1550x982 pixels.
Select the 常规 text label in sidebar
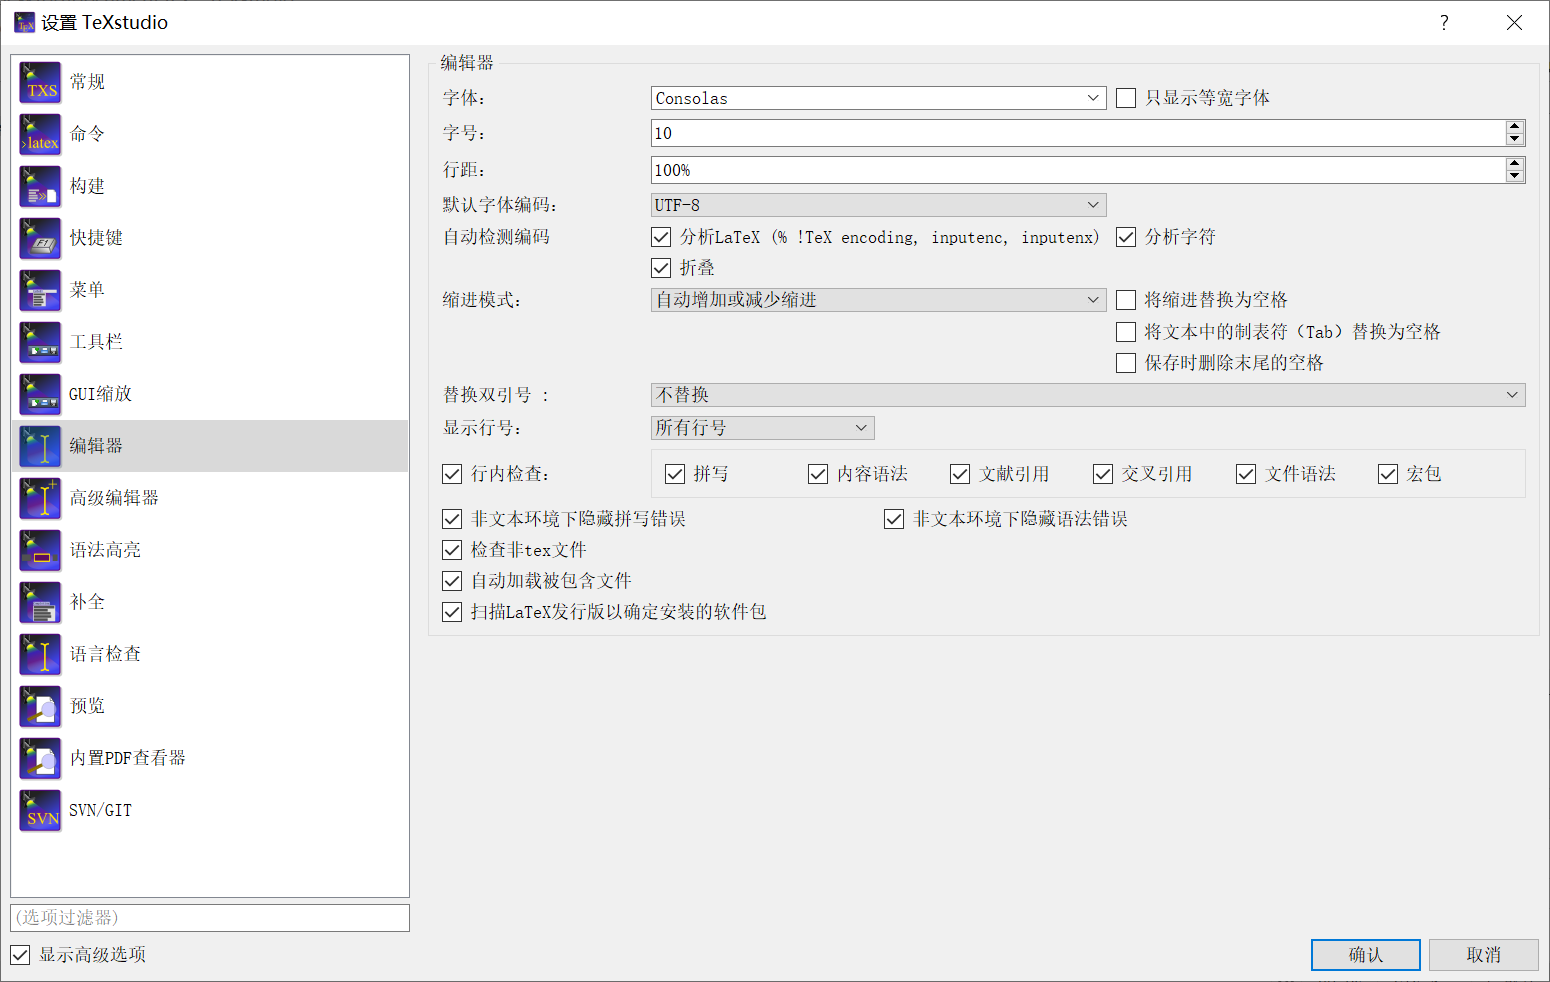[87, 82]
